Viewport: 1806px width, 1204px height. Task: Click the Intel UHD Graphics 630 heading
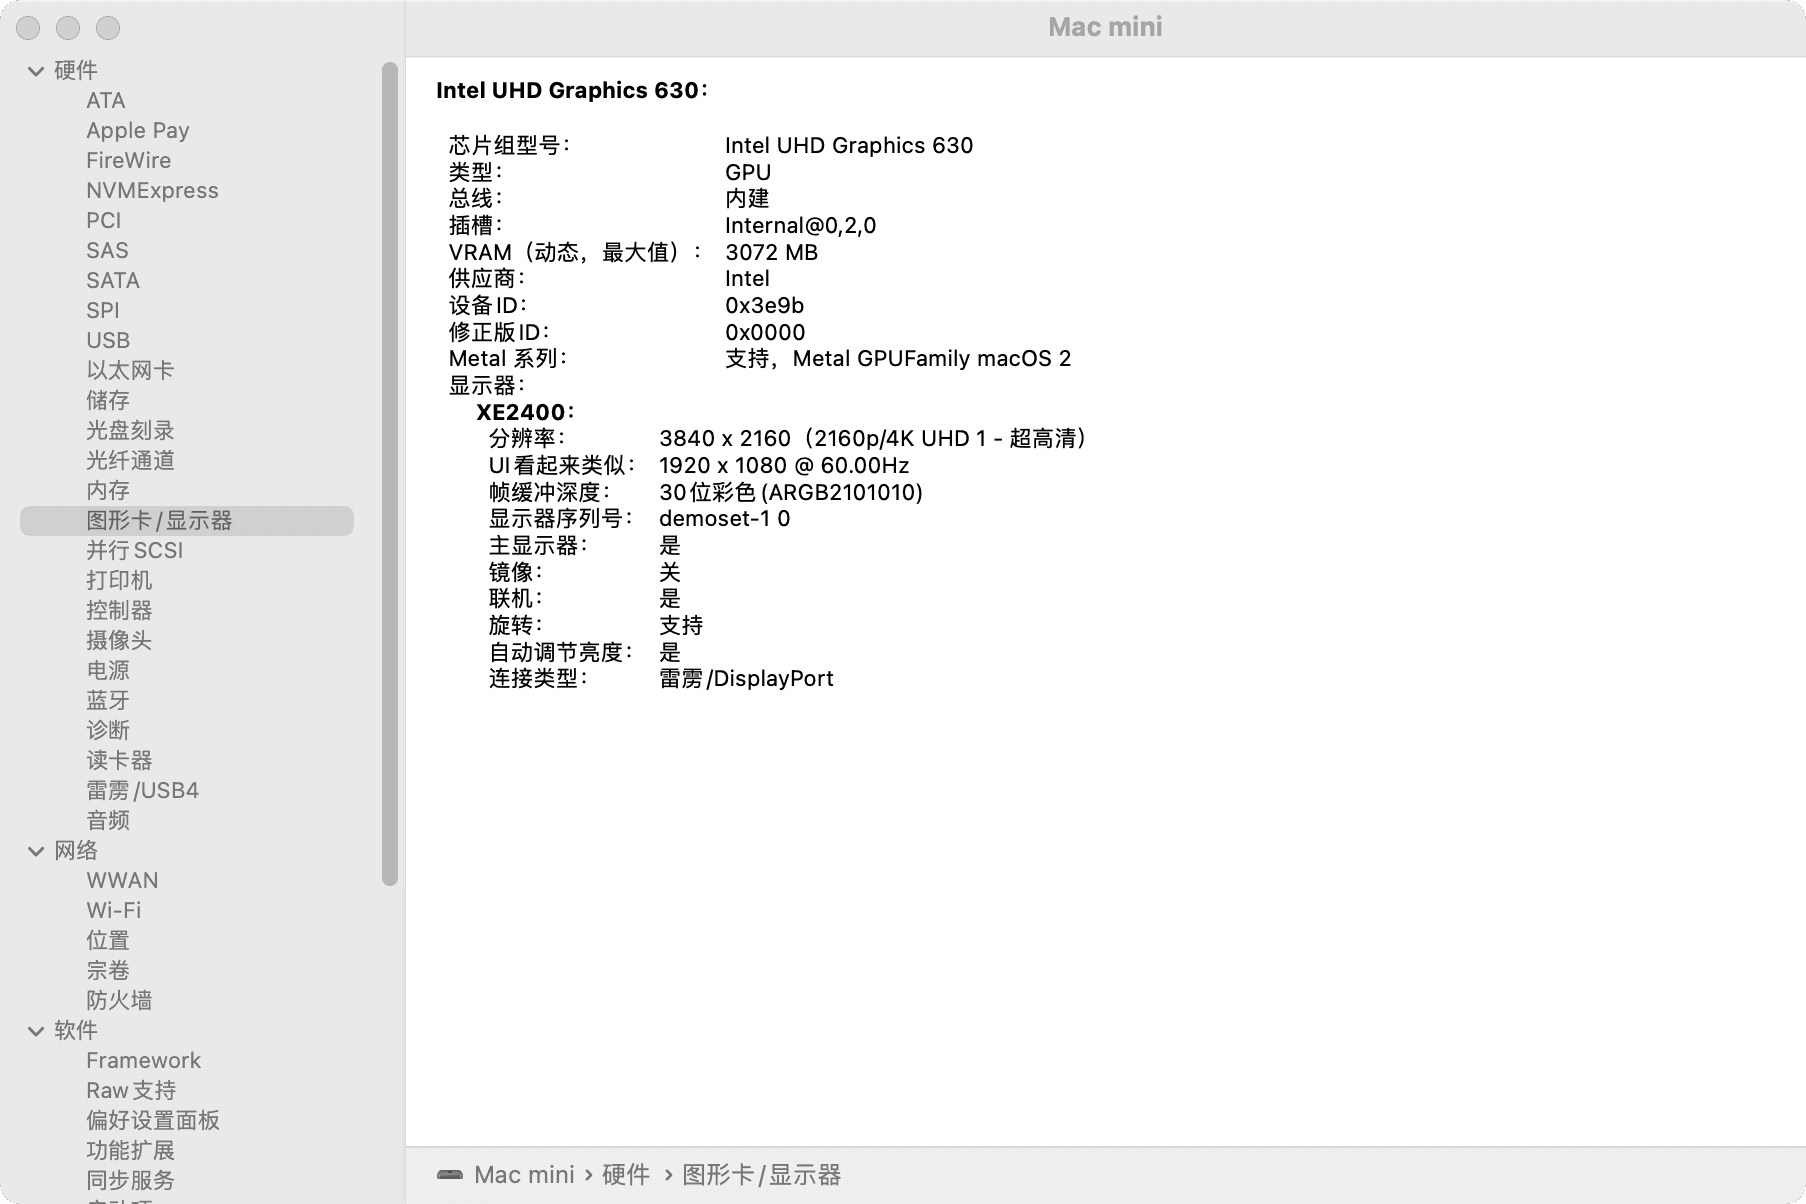[x=572, y=91]
